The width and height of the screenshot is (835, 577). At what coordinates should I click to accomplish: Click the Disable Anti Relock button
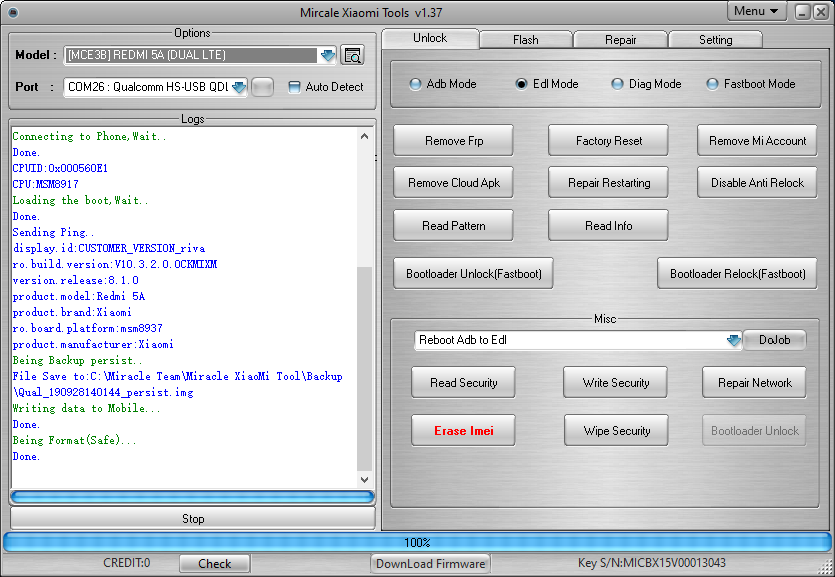pyautogui.click(x=757, y=183)
